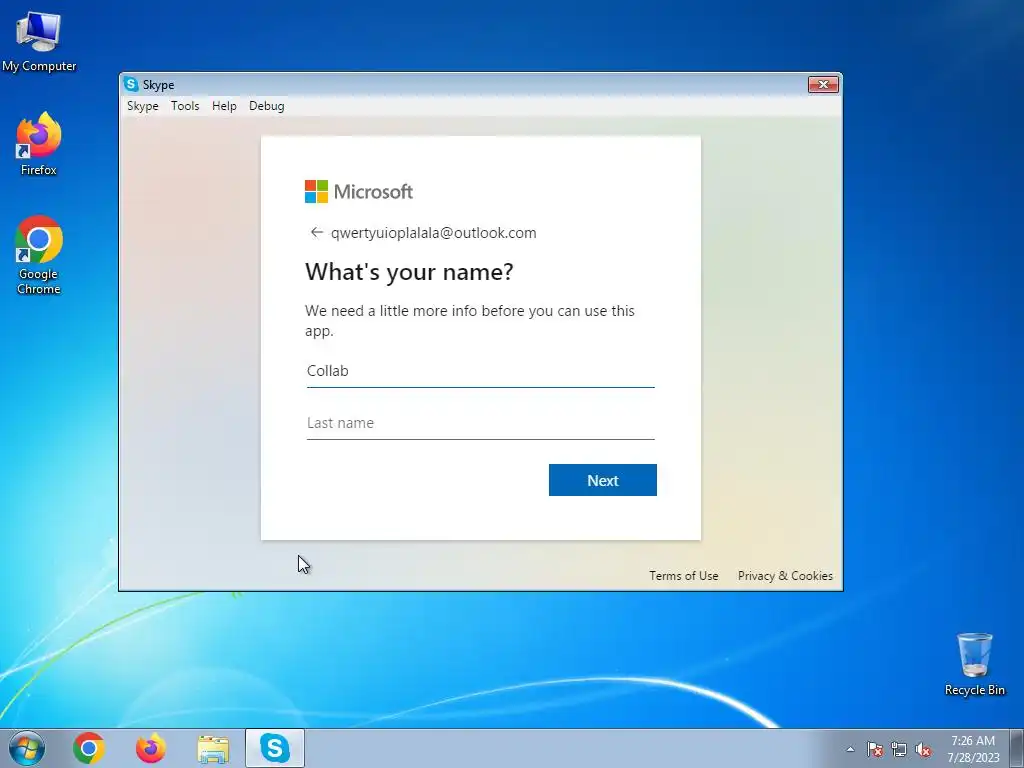Click the Next button
Screen dimensions: 1024x768
pos(603,480)
